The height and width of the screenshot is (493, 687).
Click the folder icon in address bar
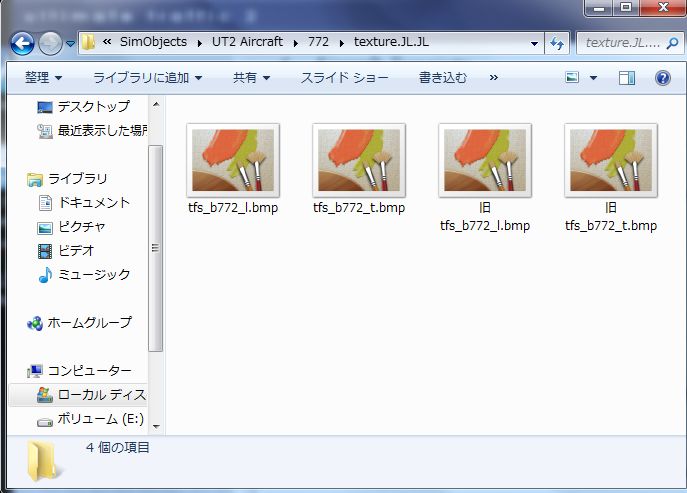[88, 43]
